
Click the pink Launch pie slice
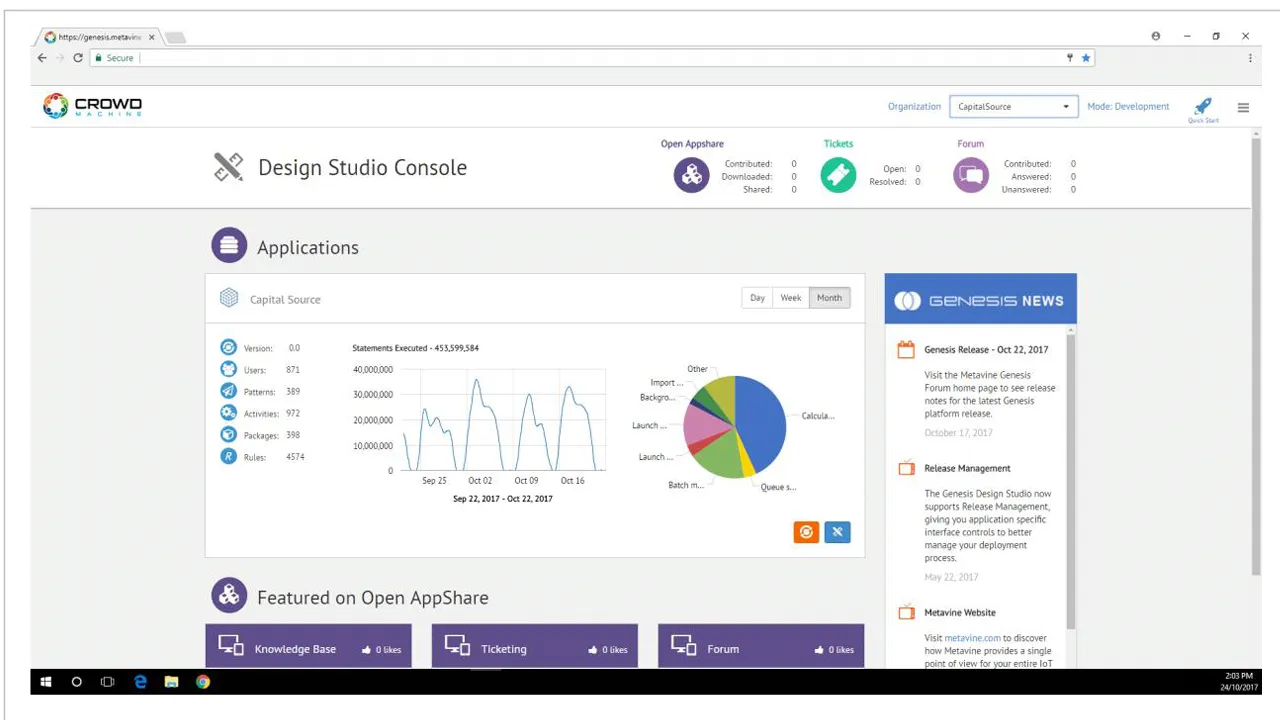(x=706, y=424)
